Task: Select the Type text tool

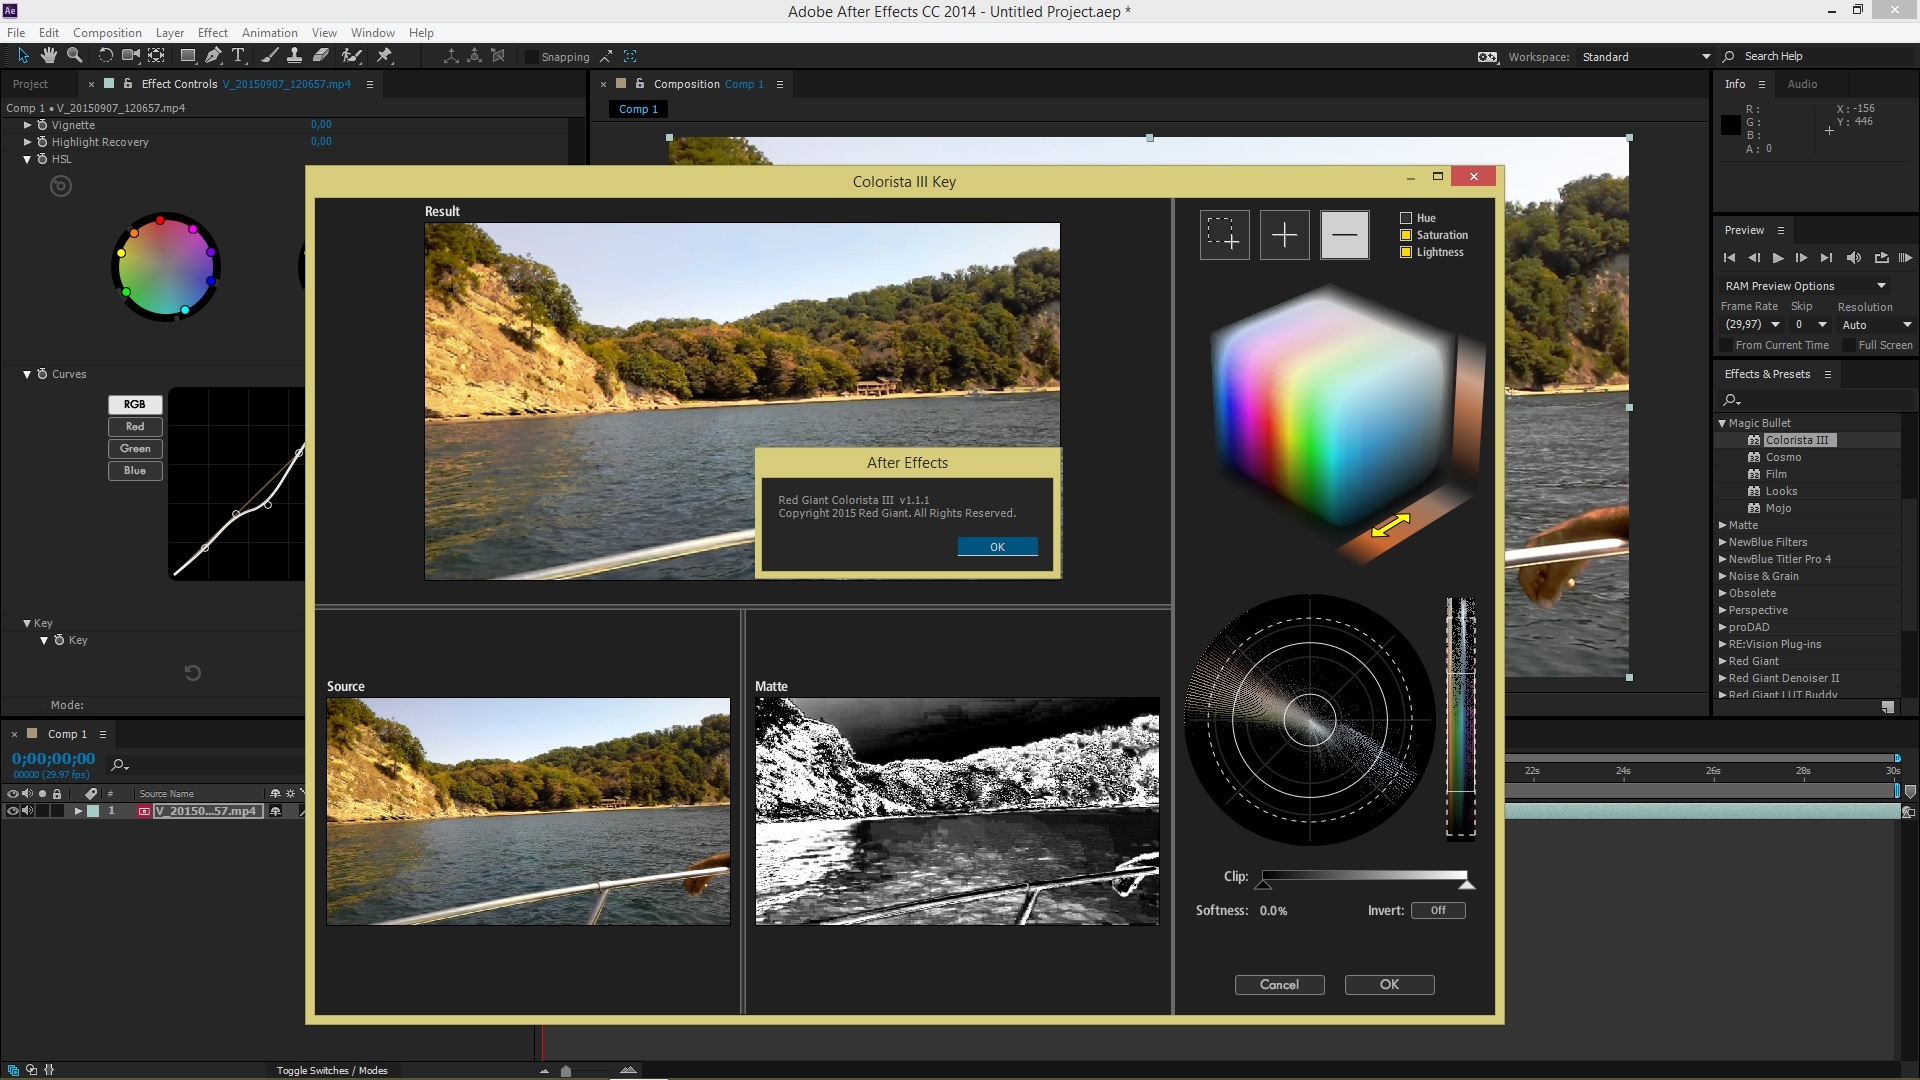Action: click(238, 56)
